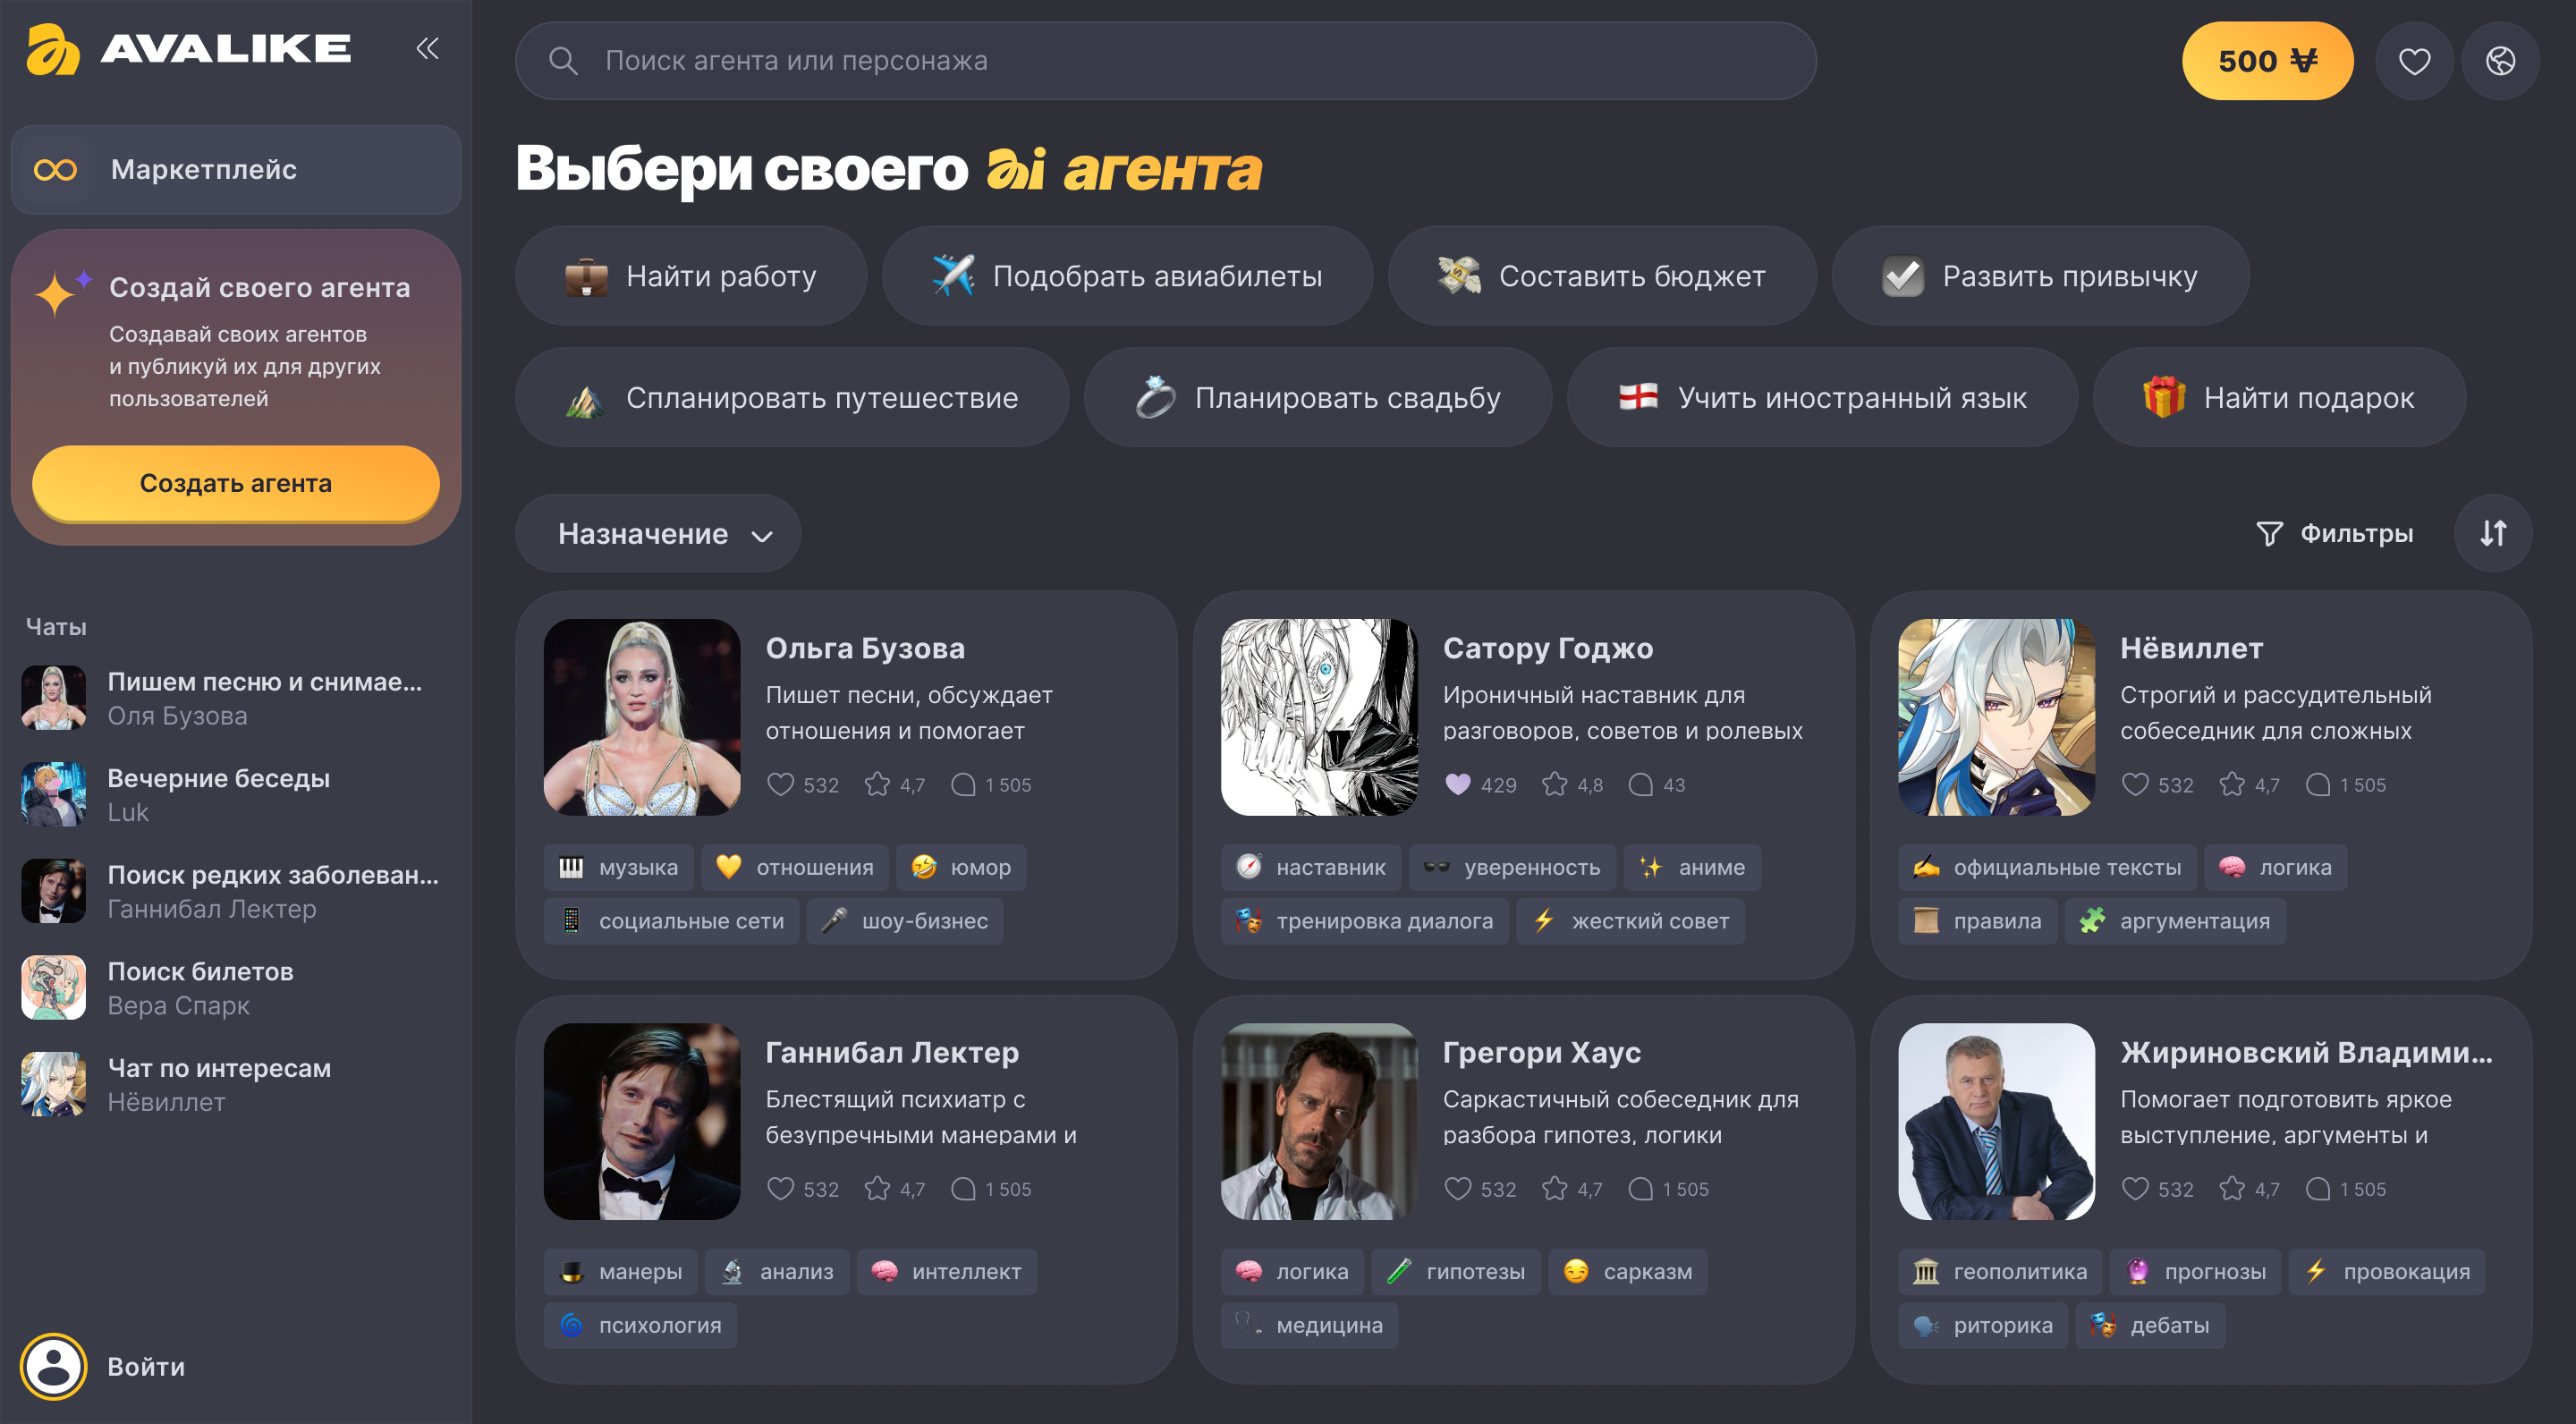Select the Спланировать путешествие quick task

click(x=792, y=398)
